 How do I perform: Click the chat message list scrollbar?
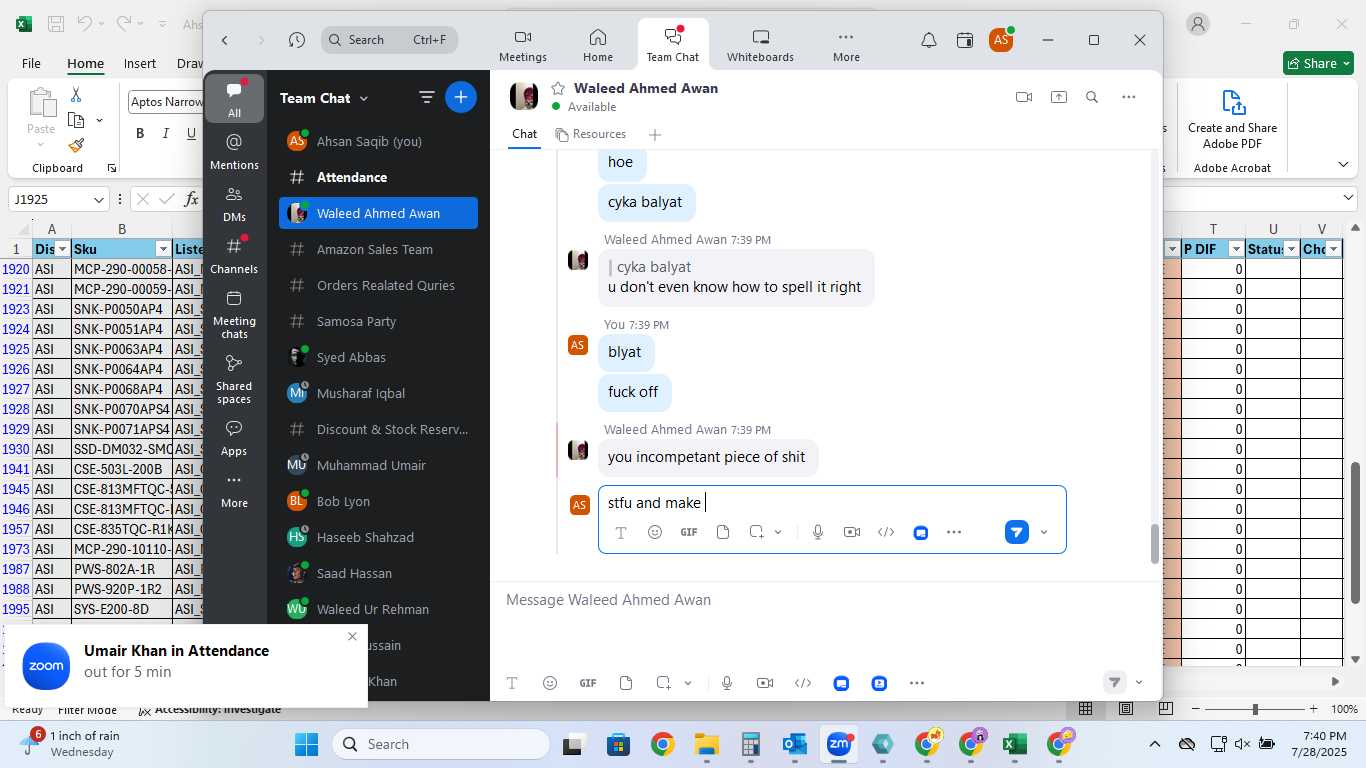(1155, 543)
